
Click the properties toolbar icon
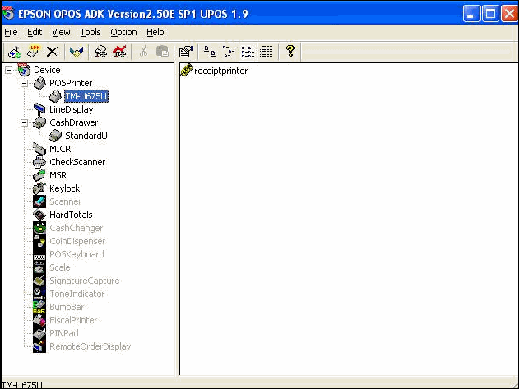[x=185, y=52]
